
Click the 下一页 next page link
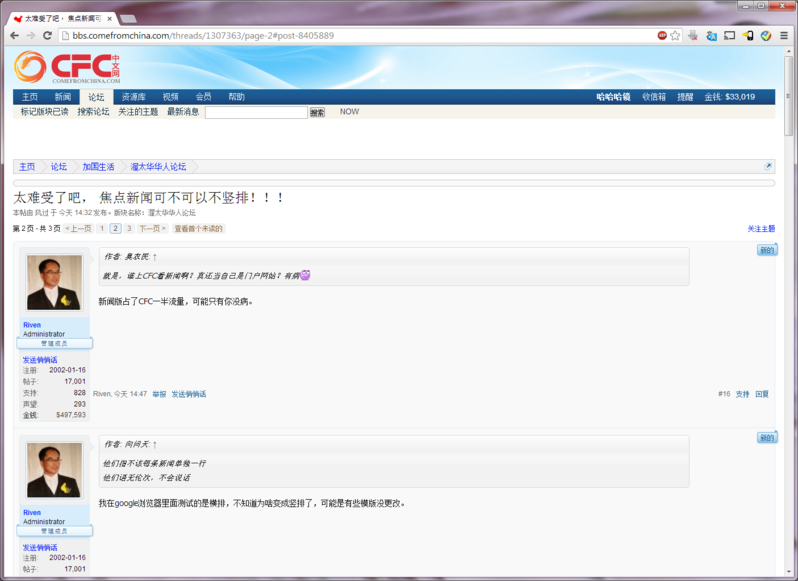click(x=152, y=229)
